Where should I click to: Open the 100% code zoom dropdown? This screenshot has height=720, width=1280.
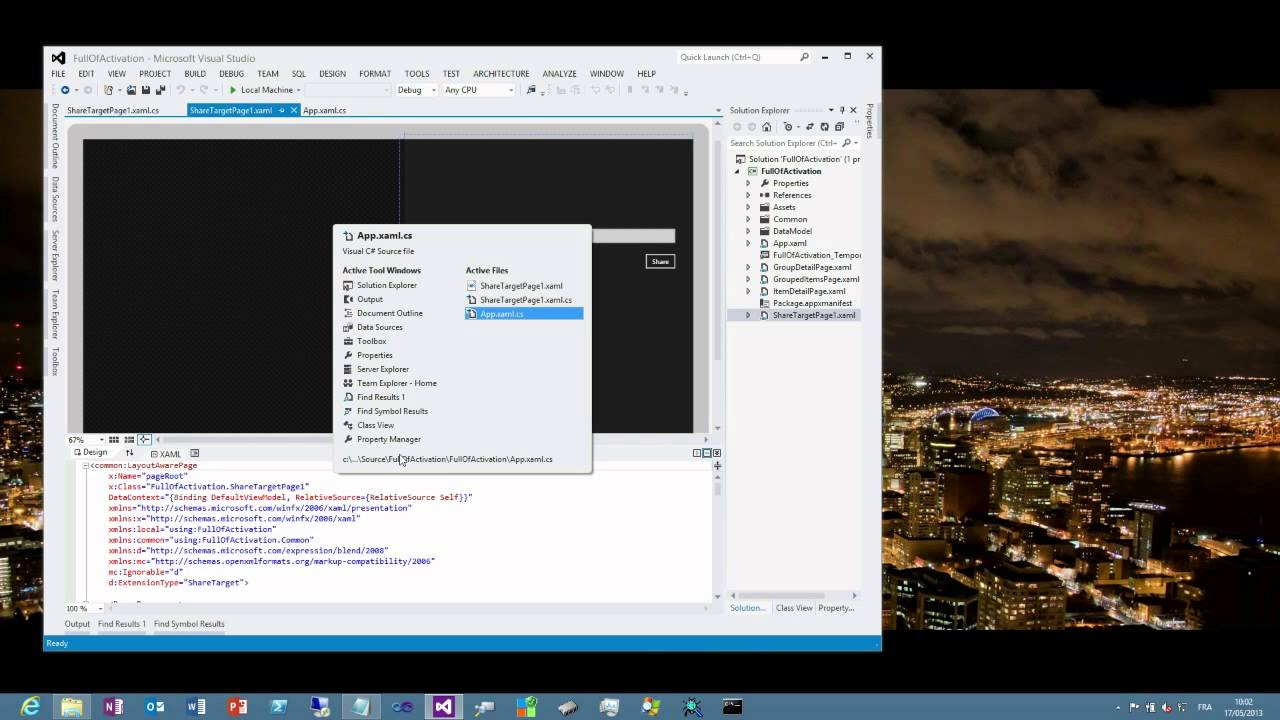[100, 609]
